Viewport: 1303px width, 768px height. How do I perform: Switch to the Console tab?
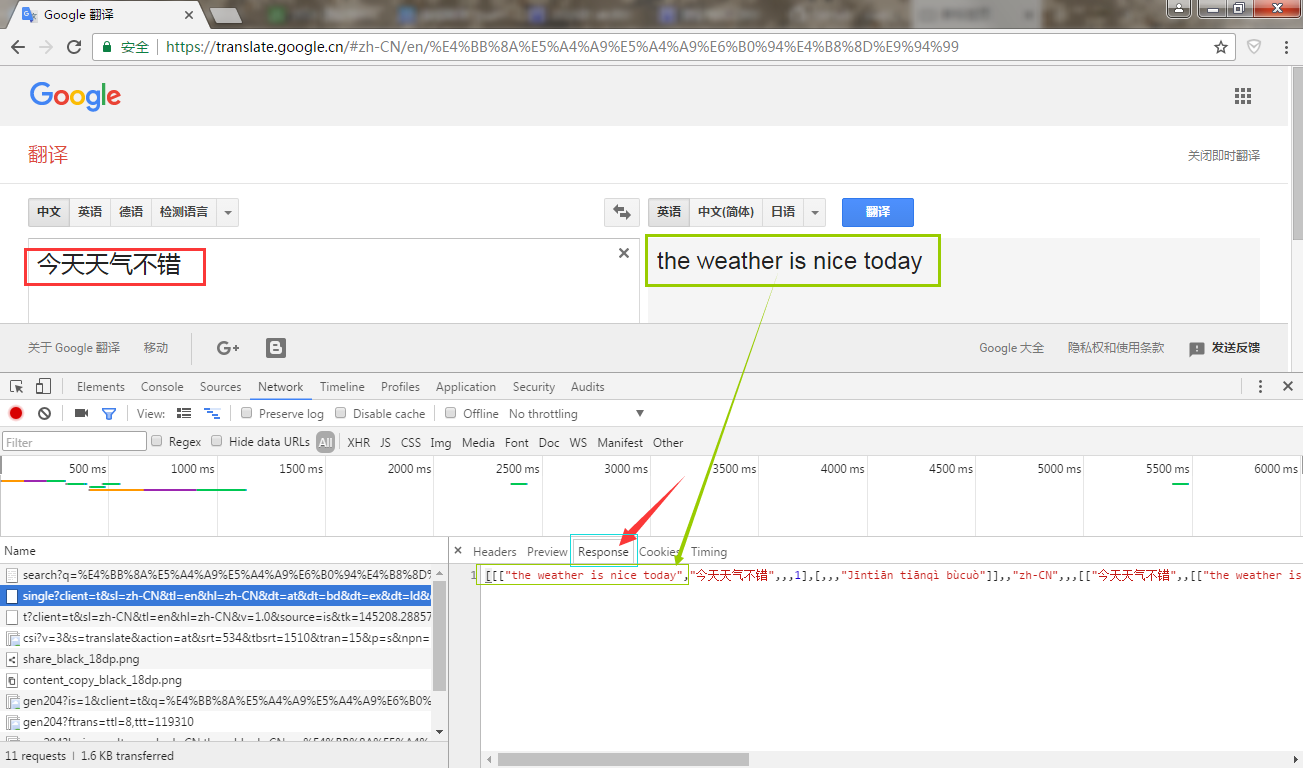(x=162, y=387)
